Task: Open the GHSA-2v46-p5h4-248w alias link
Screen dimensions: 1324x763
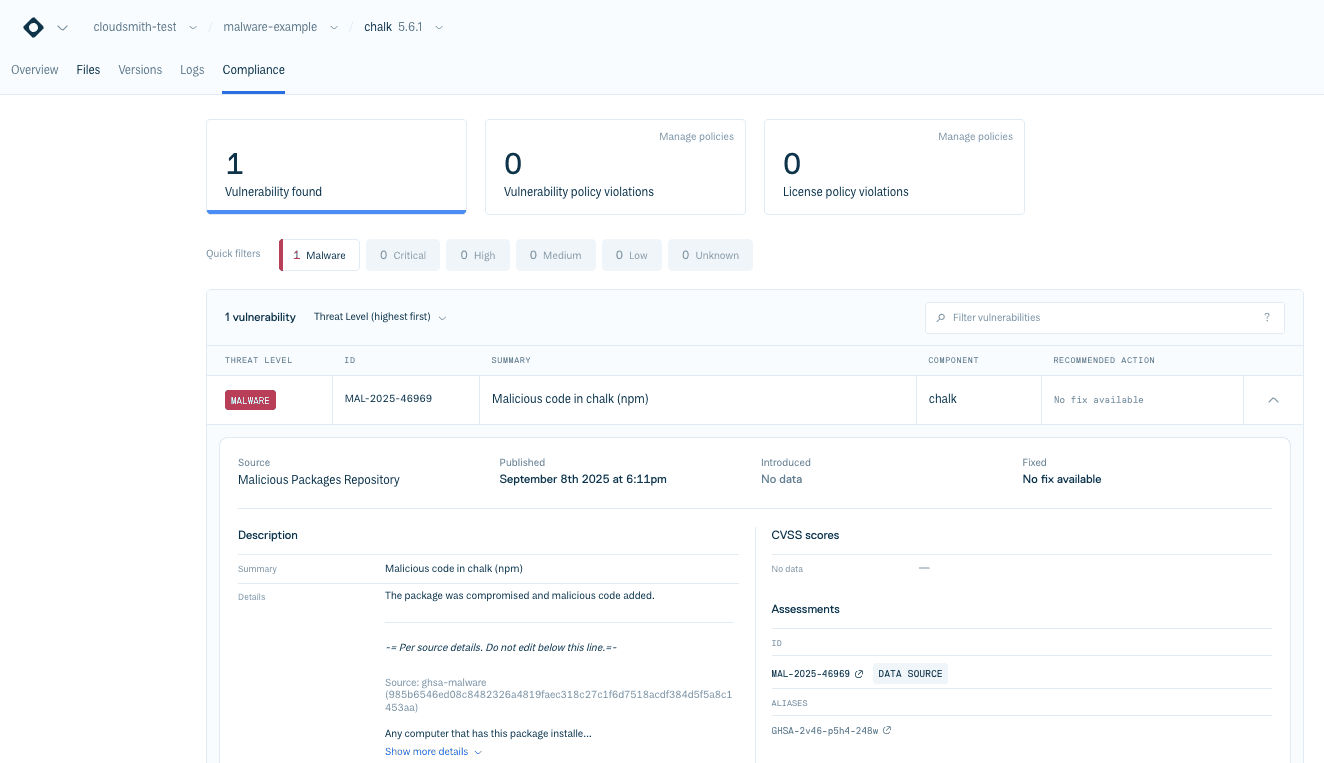Action: tap(825, 731)
